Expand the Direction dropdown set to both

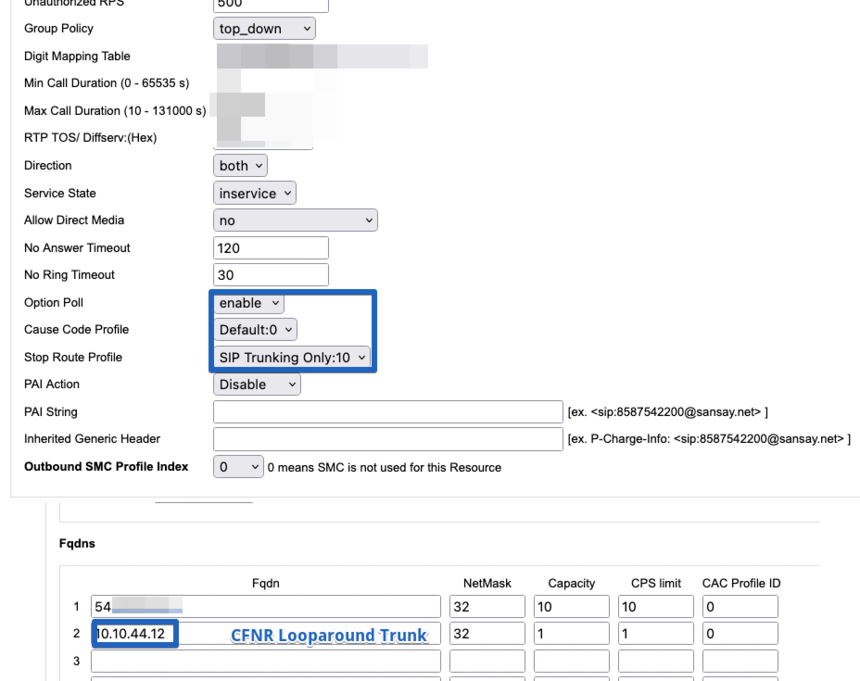(240, 166)
